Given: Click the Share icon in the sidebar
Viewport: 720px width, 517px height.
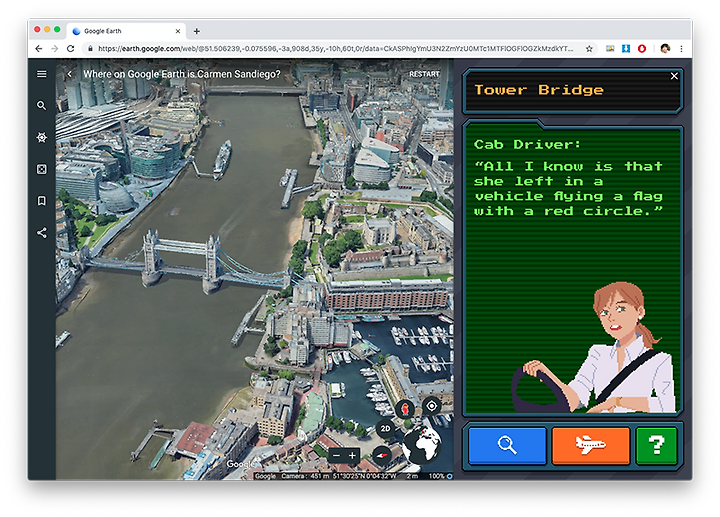Looking at the screenshot, I should [x=41, y=233].
